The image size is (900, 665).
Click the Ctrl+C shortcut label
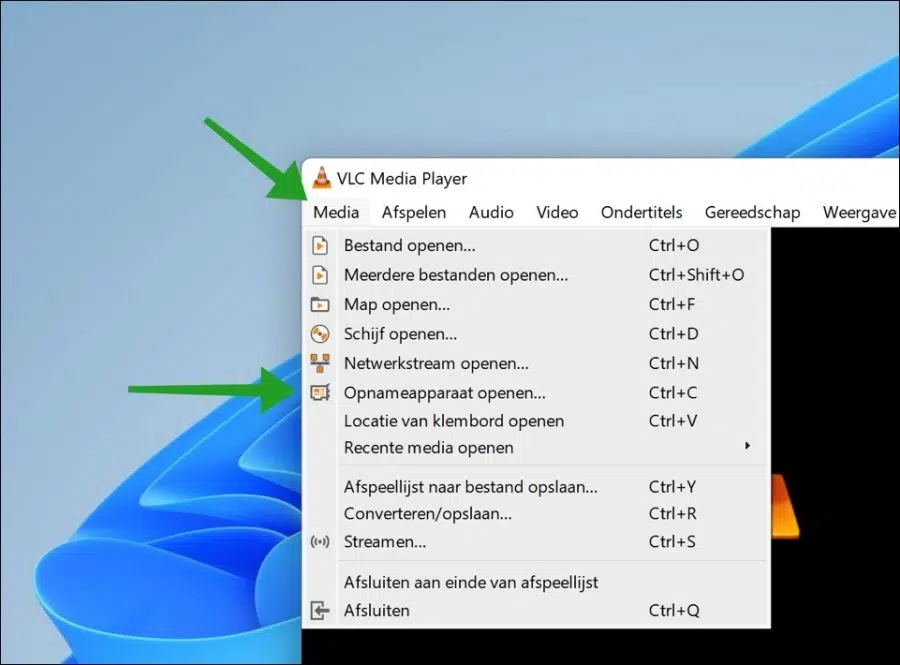tap(673, 392)
